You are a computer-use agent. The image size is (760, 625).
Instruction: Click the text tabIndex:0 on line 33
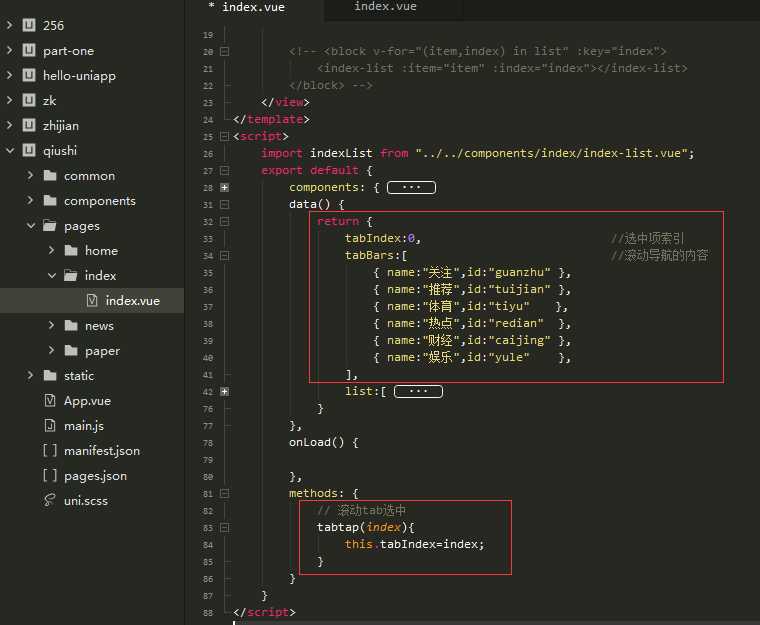pyautogui.click(x=380, y=238)
